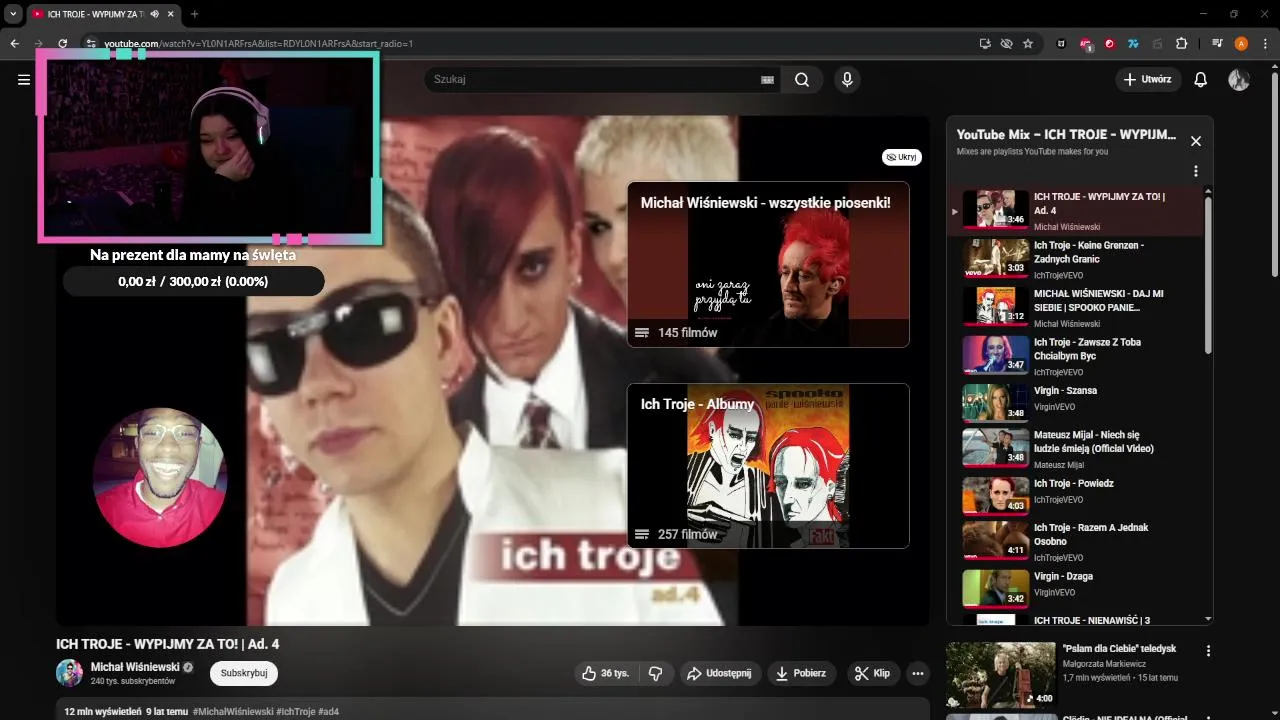Click the search magnifier button
This screenshot has width=1280, height=720.
click(x=802, y=80)
